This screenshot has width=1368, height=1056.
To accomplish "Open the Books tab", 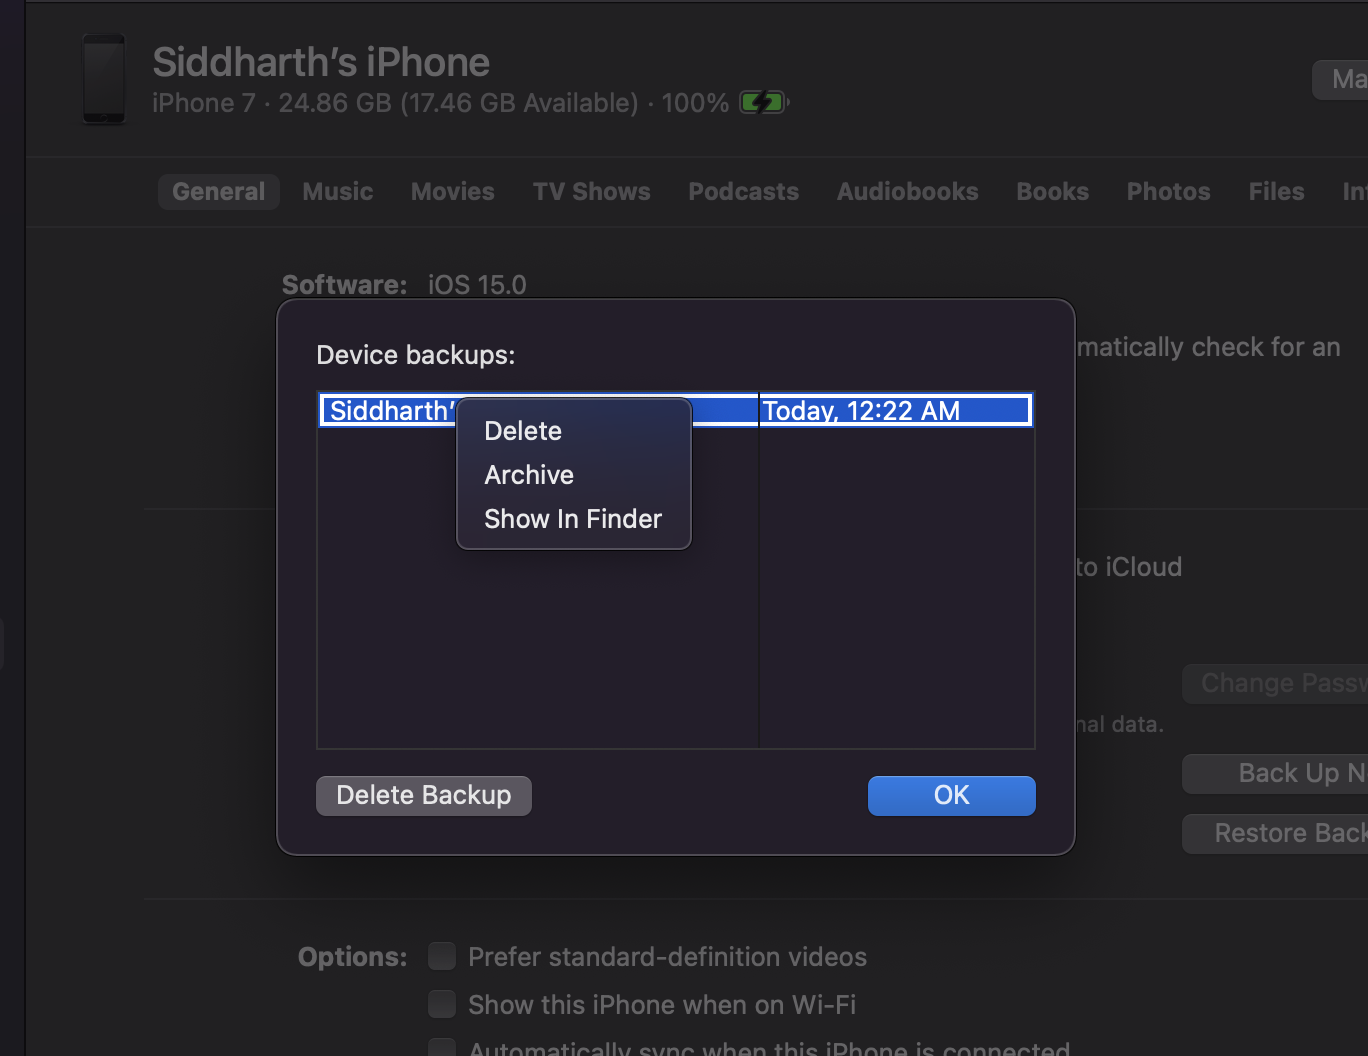I will click(x=1053, y=191).
